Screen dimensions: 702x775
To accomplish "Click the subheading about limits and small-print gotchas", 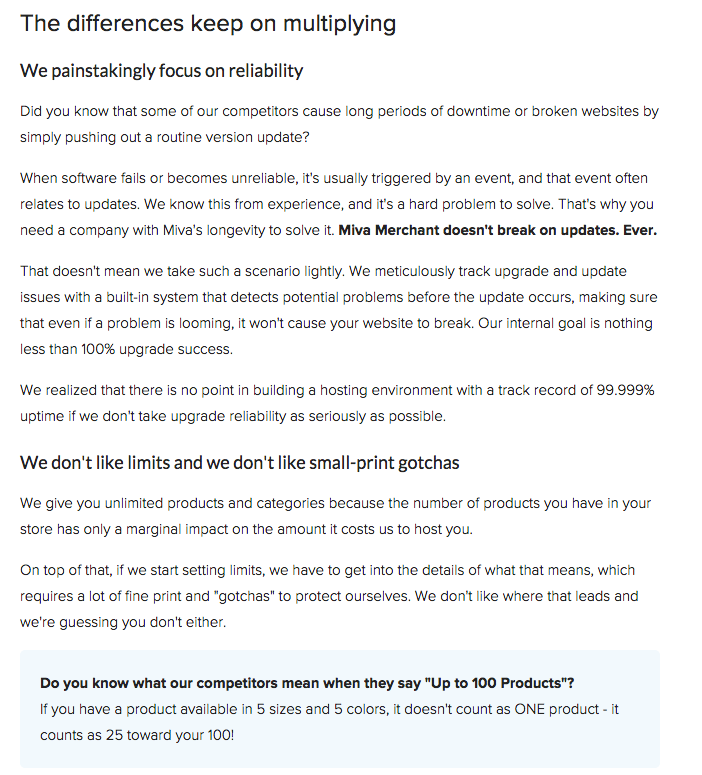I will click(240, 463).
